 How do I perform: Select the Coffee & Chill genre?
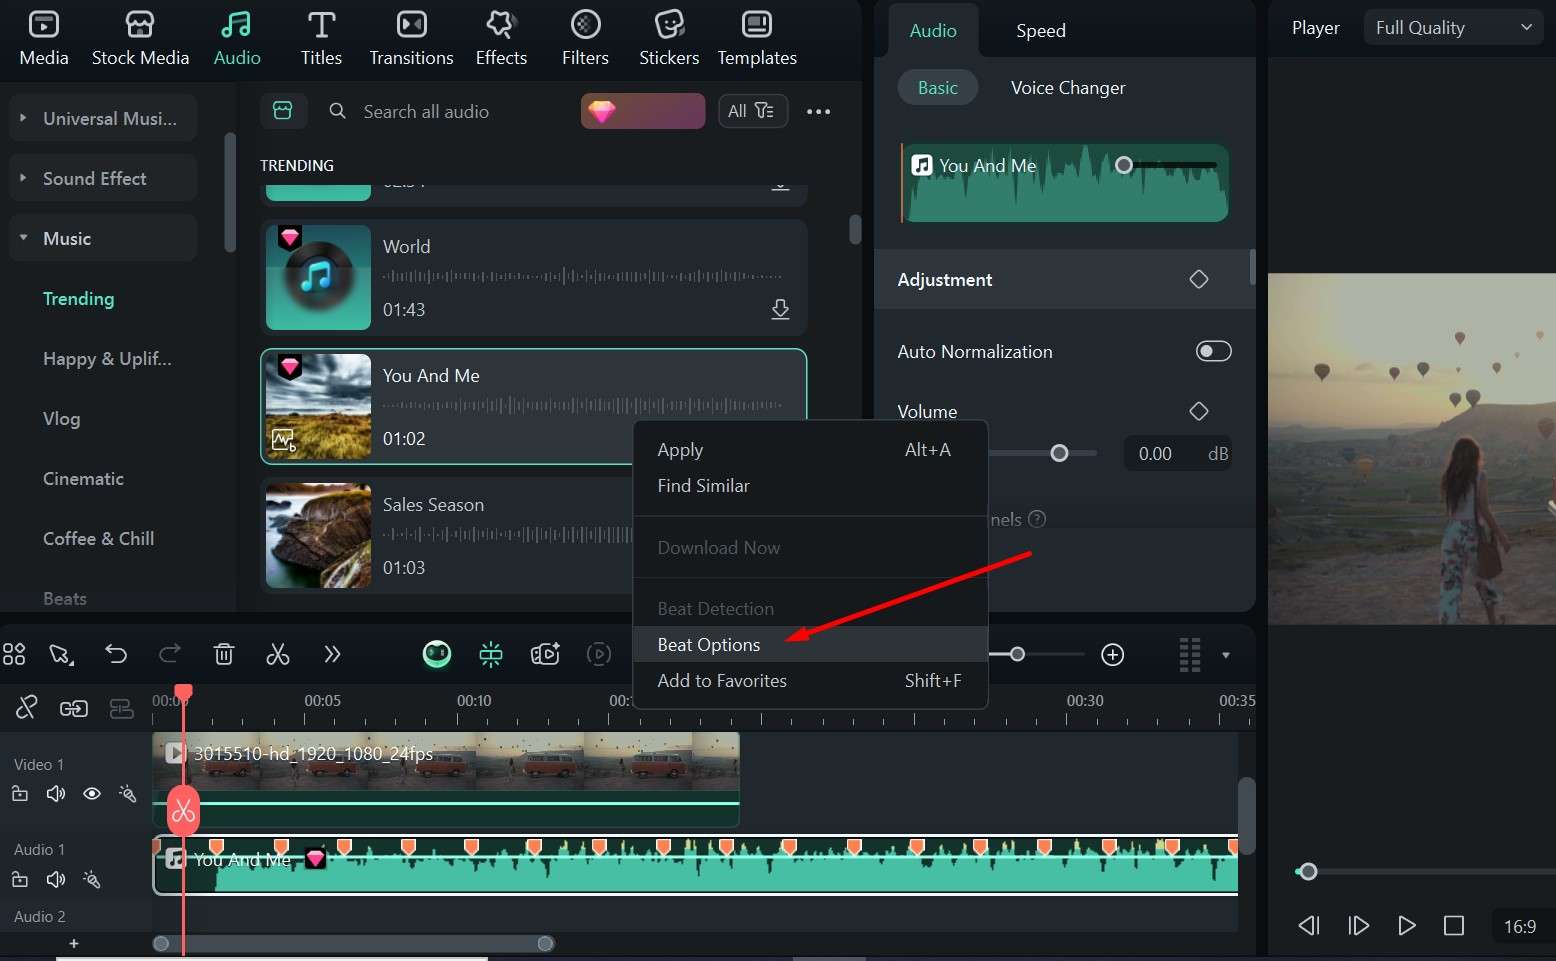pos(98,538)
